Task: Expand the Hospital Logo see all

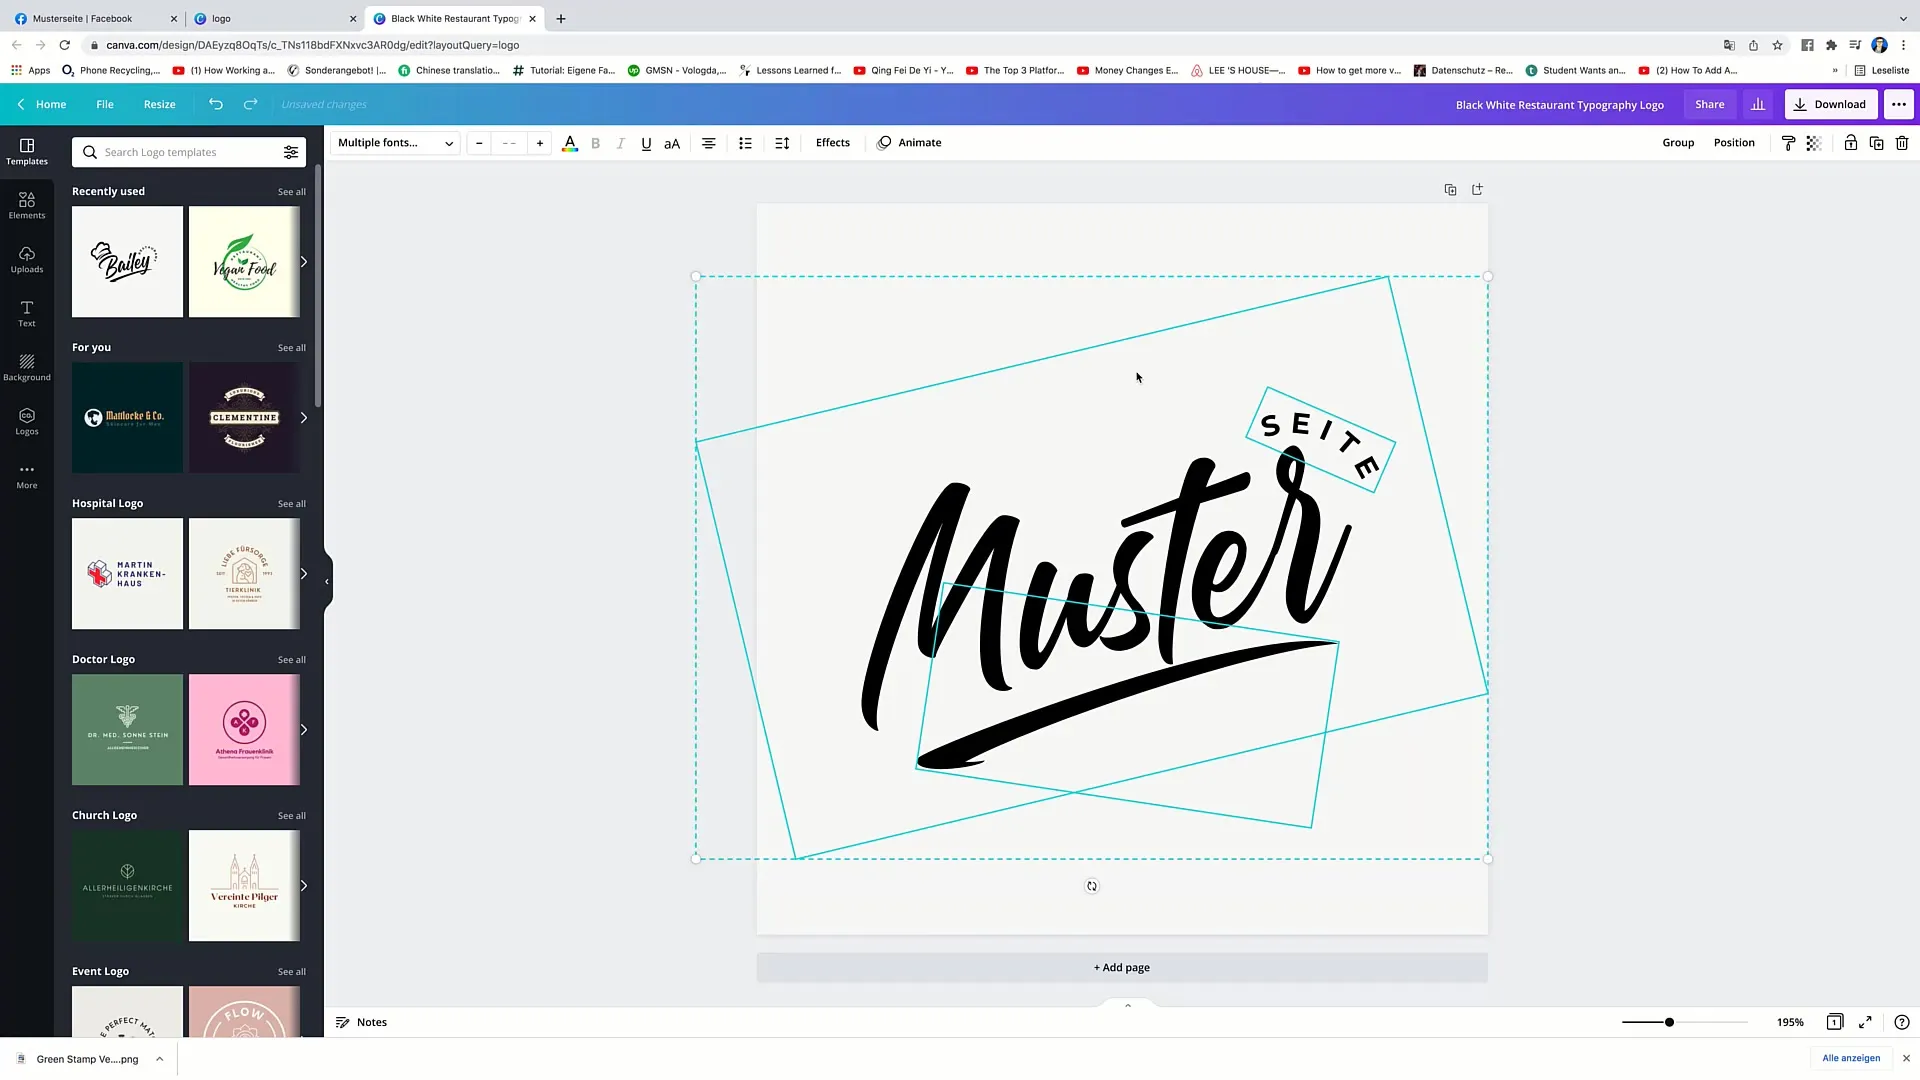Action: click(x=290, y=502)
